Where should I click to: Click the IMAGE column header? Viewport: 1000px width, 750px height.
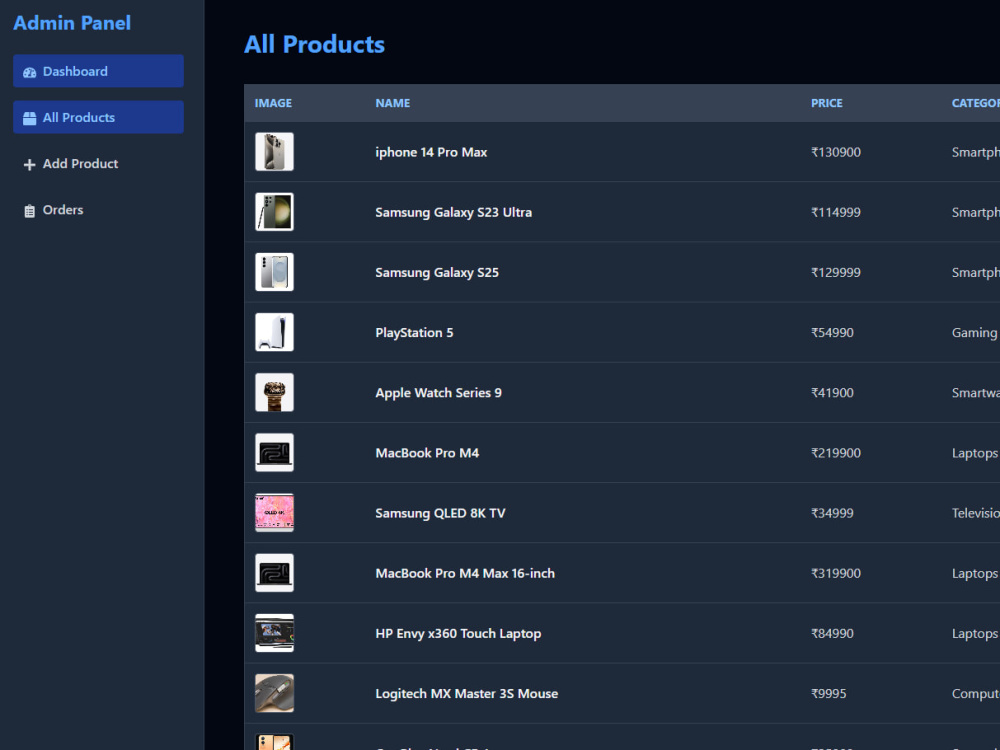click(x=273, y=103)
